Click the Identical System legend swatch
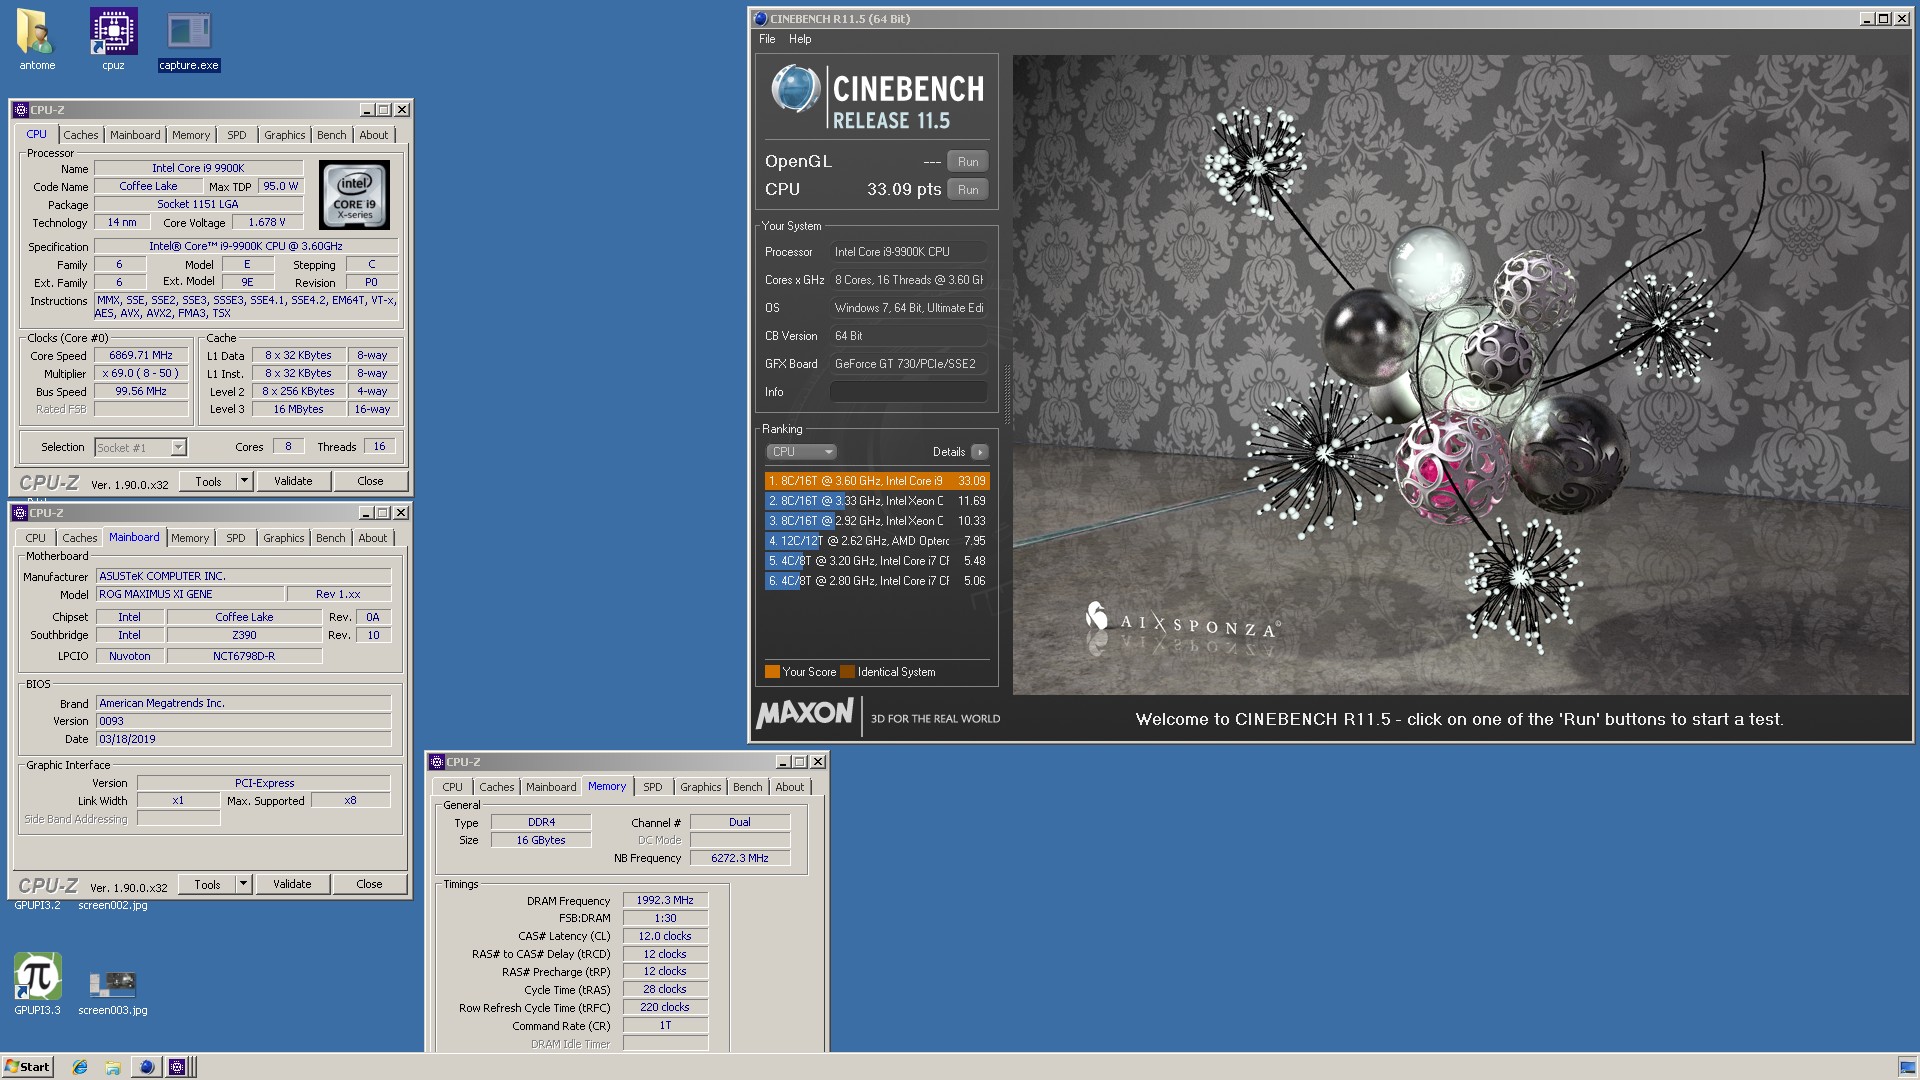Image resolution: width=1920 pixels, height=1080 pixels. tap(848, 672)
